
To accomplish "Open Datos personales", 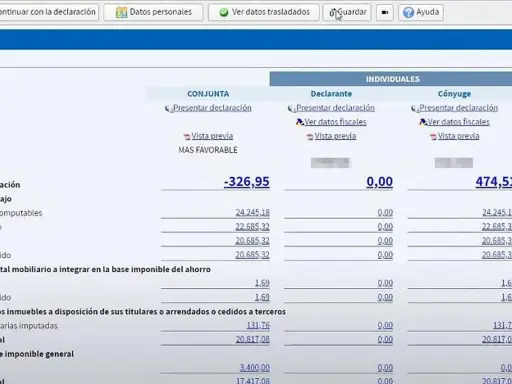I will click(x=153, y=12).
